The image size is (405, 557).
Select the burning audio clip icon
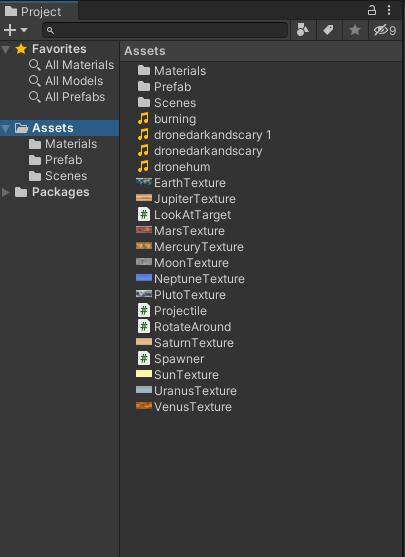(143, 119)
